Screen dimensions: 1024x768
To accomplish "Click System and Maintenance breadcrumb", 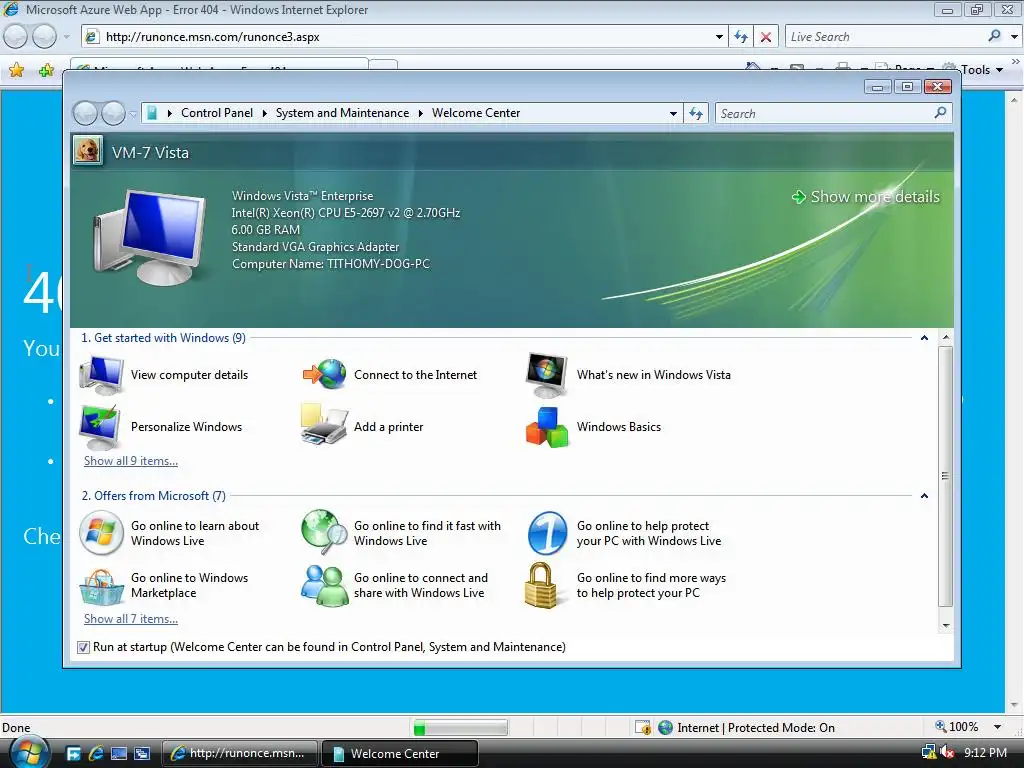I will [342, 113].
